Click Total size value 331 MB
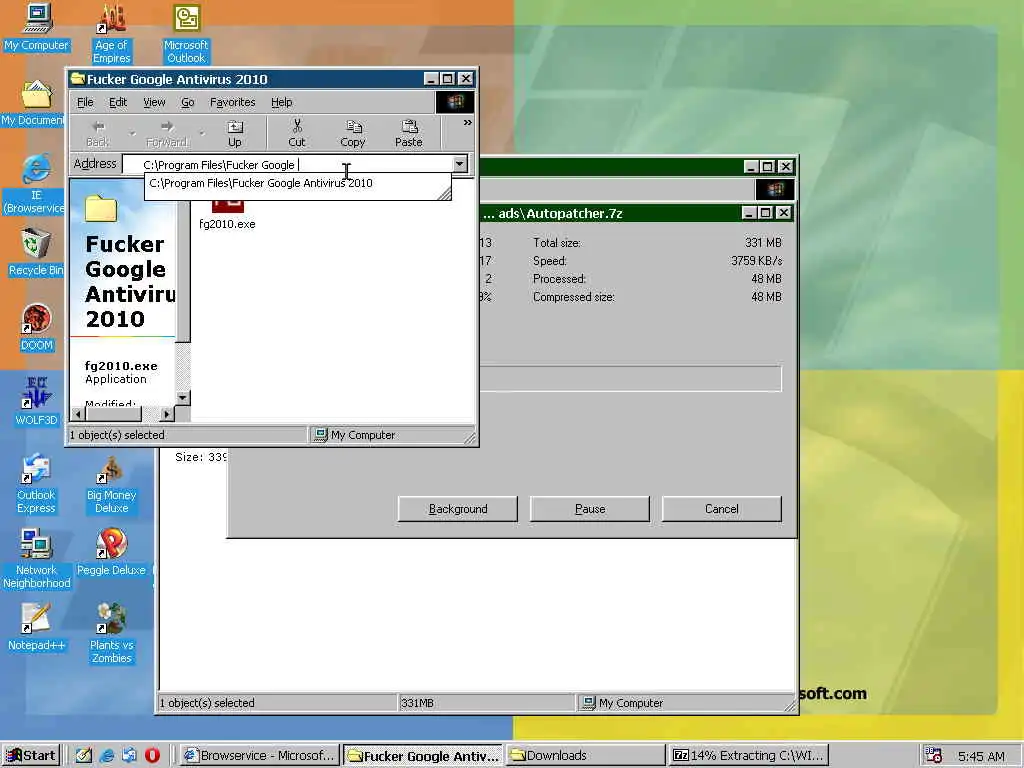The width and height of the screenshot is (1024, 768). pyautogui.click(x=763, y=243)
